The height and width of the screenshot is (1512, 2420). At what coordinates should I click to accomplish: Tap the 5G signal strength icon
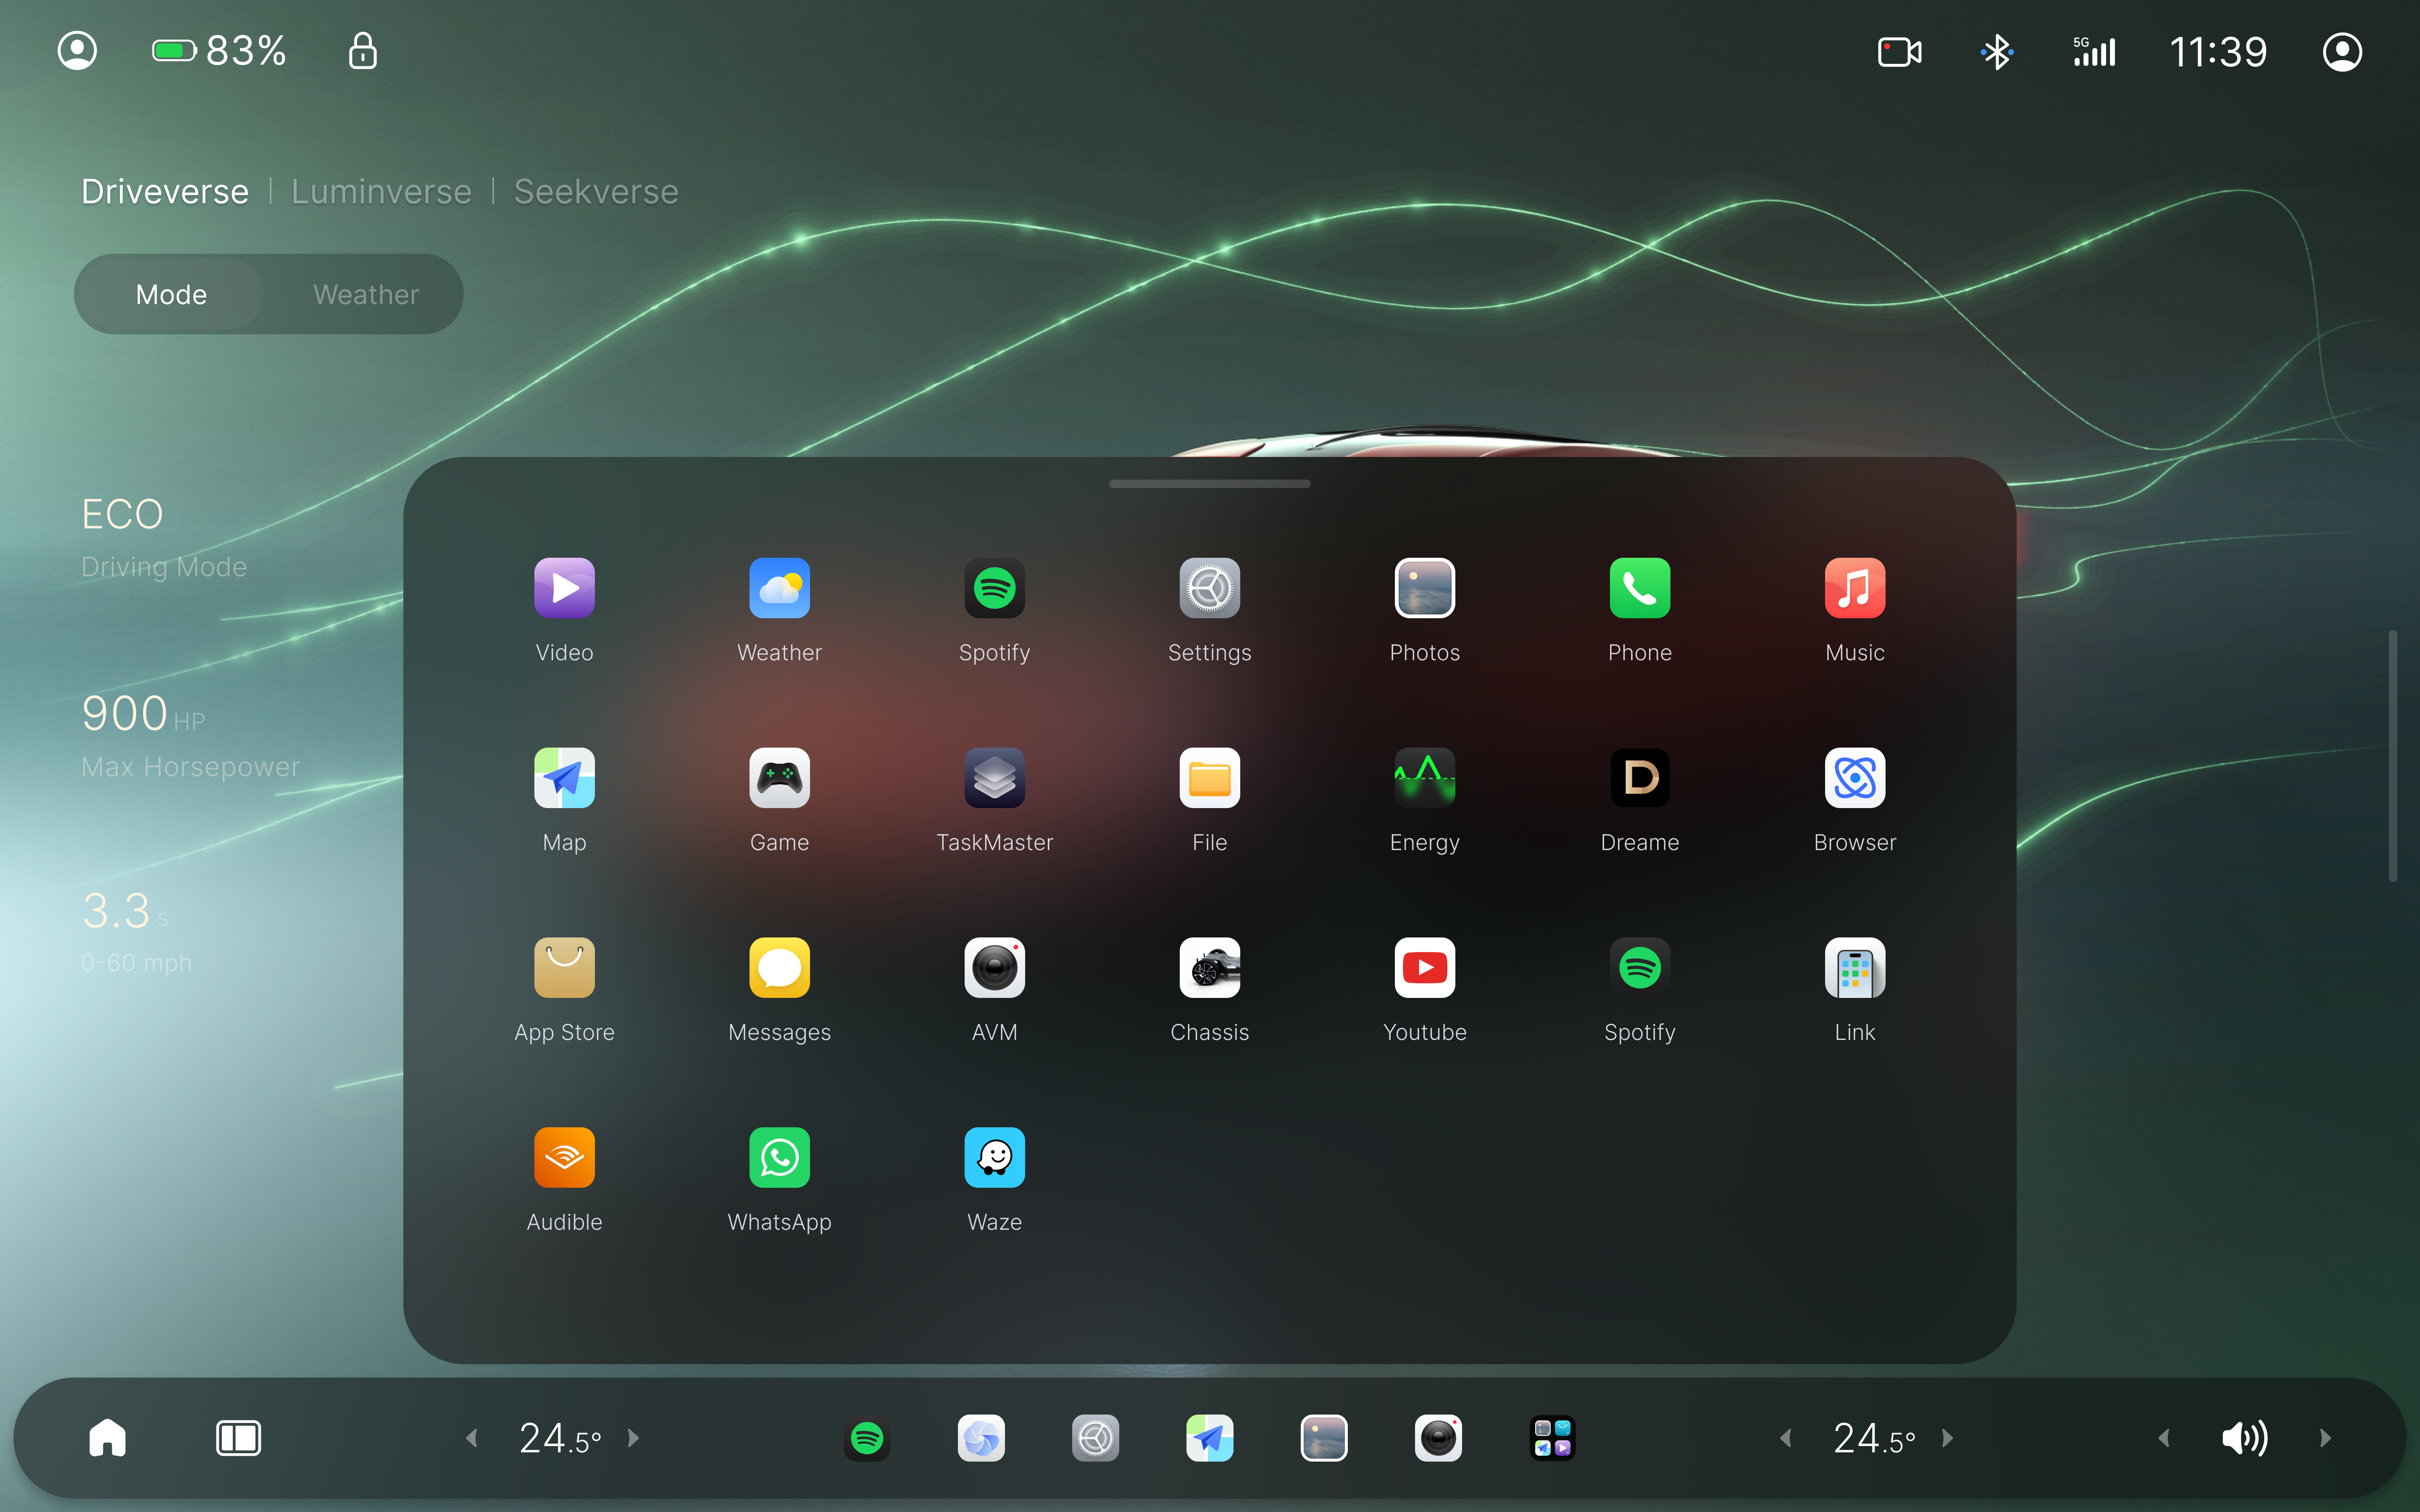tap(2094, 52)
